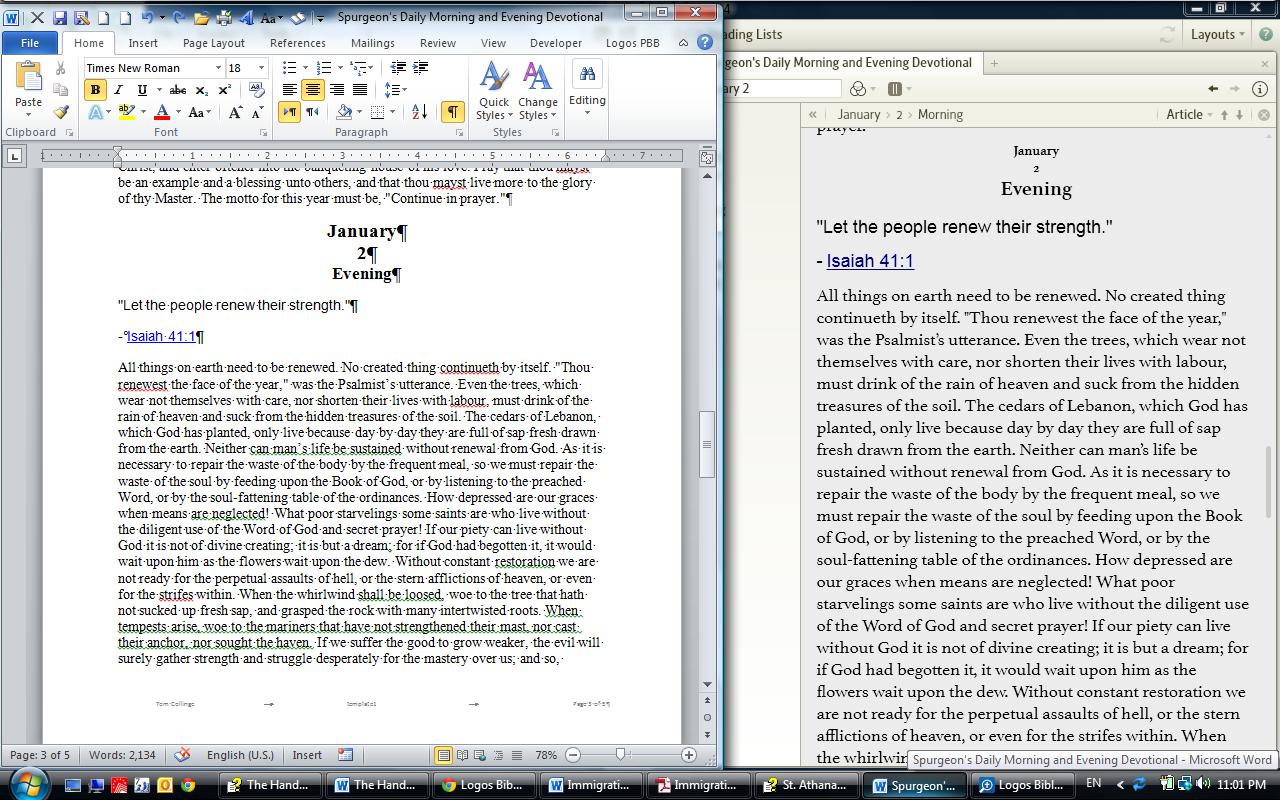This screenshot has width=1280, height=800.
Task: Click the Quick Print icon in quick access toolbar
Action: pyautogui.click(x=224, y=18)
